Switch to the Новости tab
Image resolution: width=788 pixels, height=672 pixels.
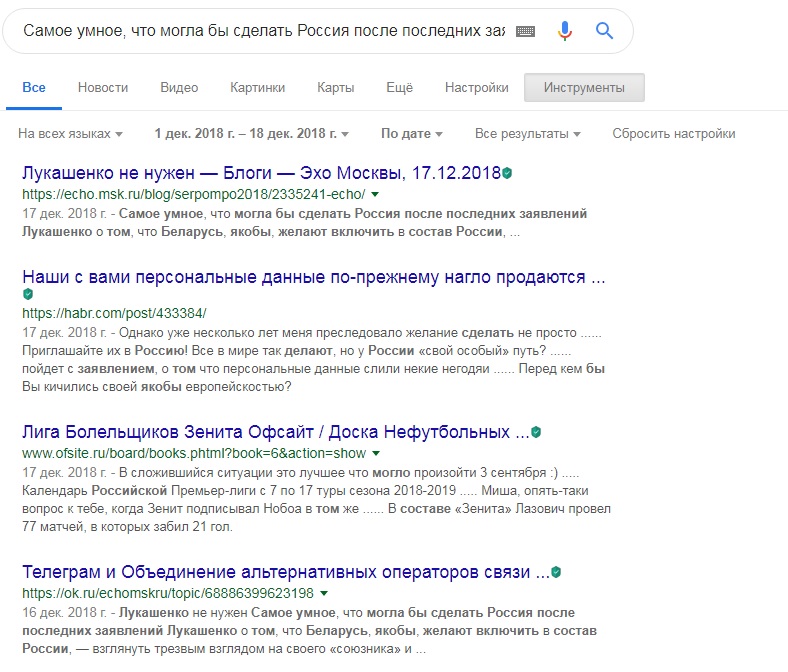pyautogui.click(x=103, y=87)
